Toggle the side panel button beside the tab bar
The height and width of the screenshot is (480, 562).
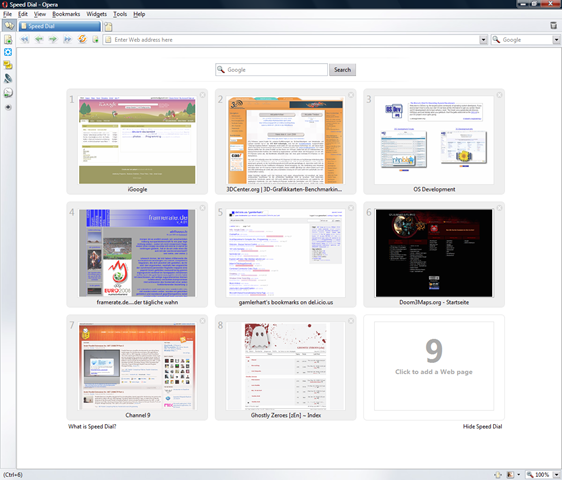(x=9, y=26)
